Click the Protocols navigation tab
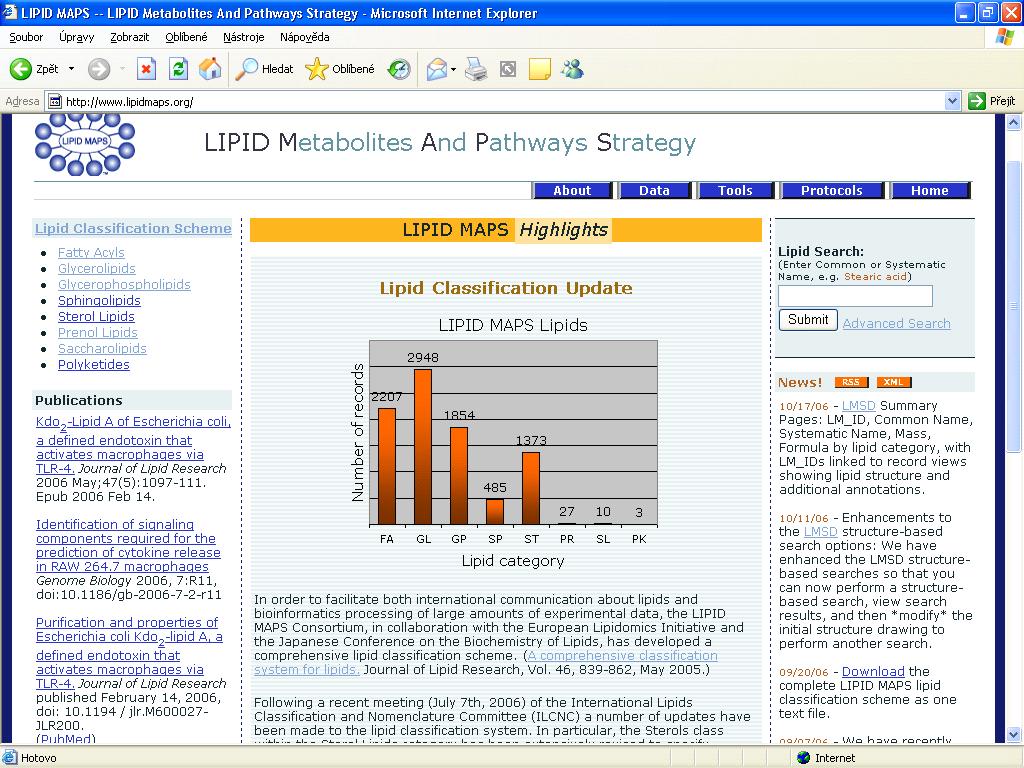1024x768 pixels. pyautogui.click(x=832, y=190)
